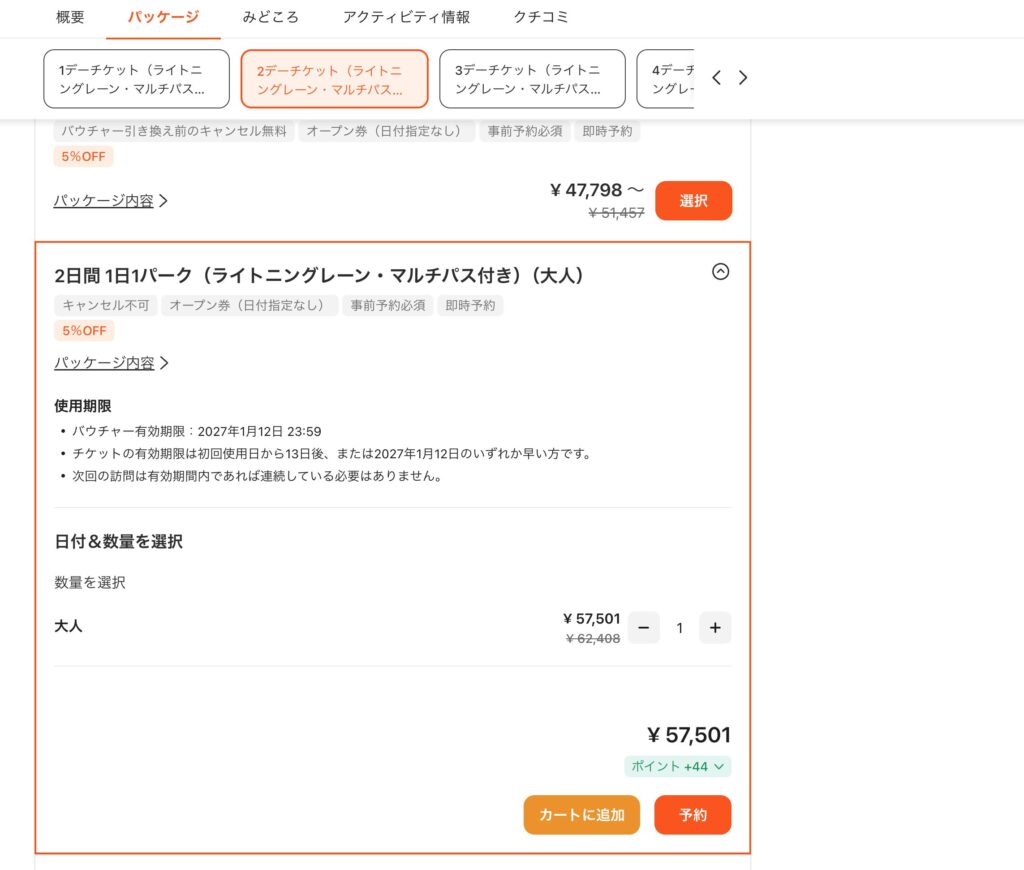Click the orange 予約 button
The height and width of the screenshot is (870, 1024).
coord(693,815)
